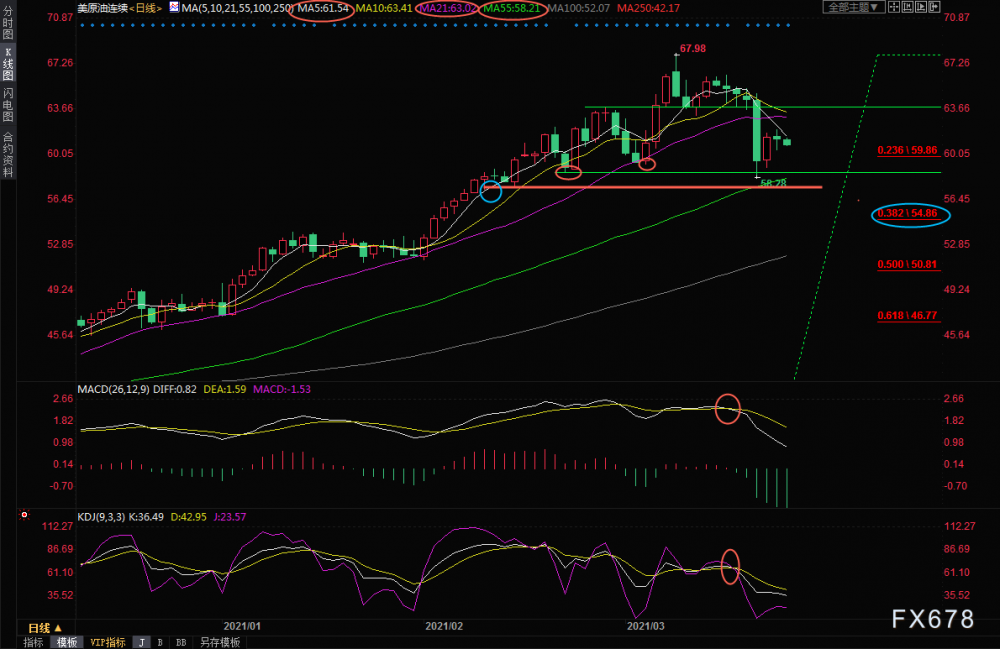The image size is (1000, 649).
Task: Click the chart playback icon
Action: [921, 7]
